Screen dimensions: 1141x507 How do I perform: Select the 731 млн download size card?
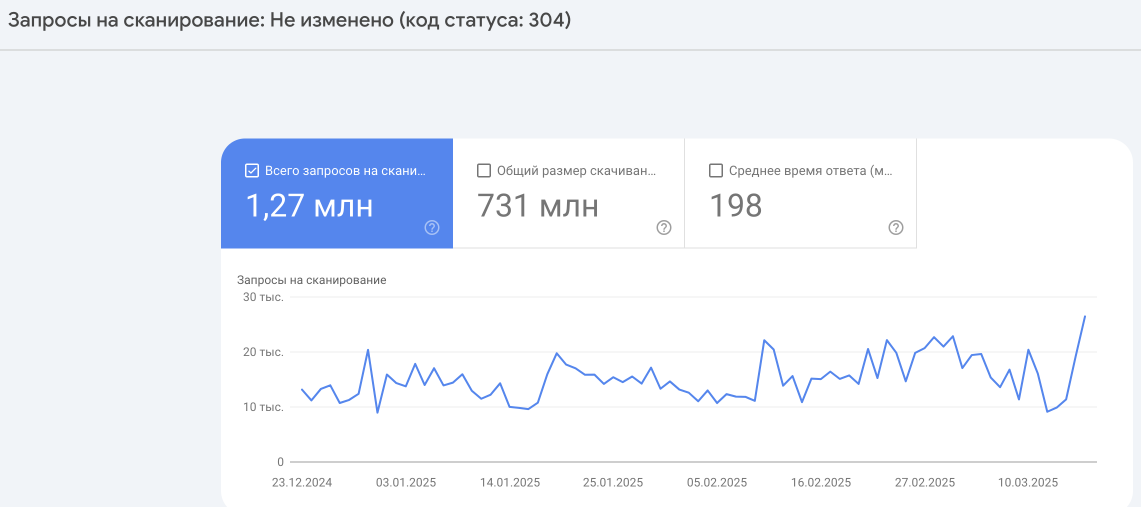(x=568, y=193)
